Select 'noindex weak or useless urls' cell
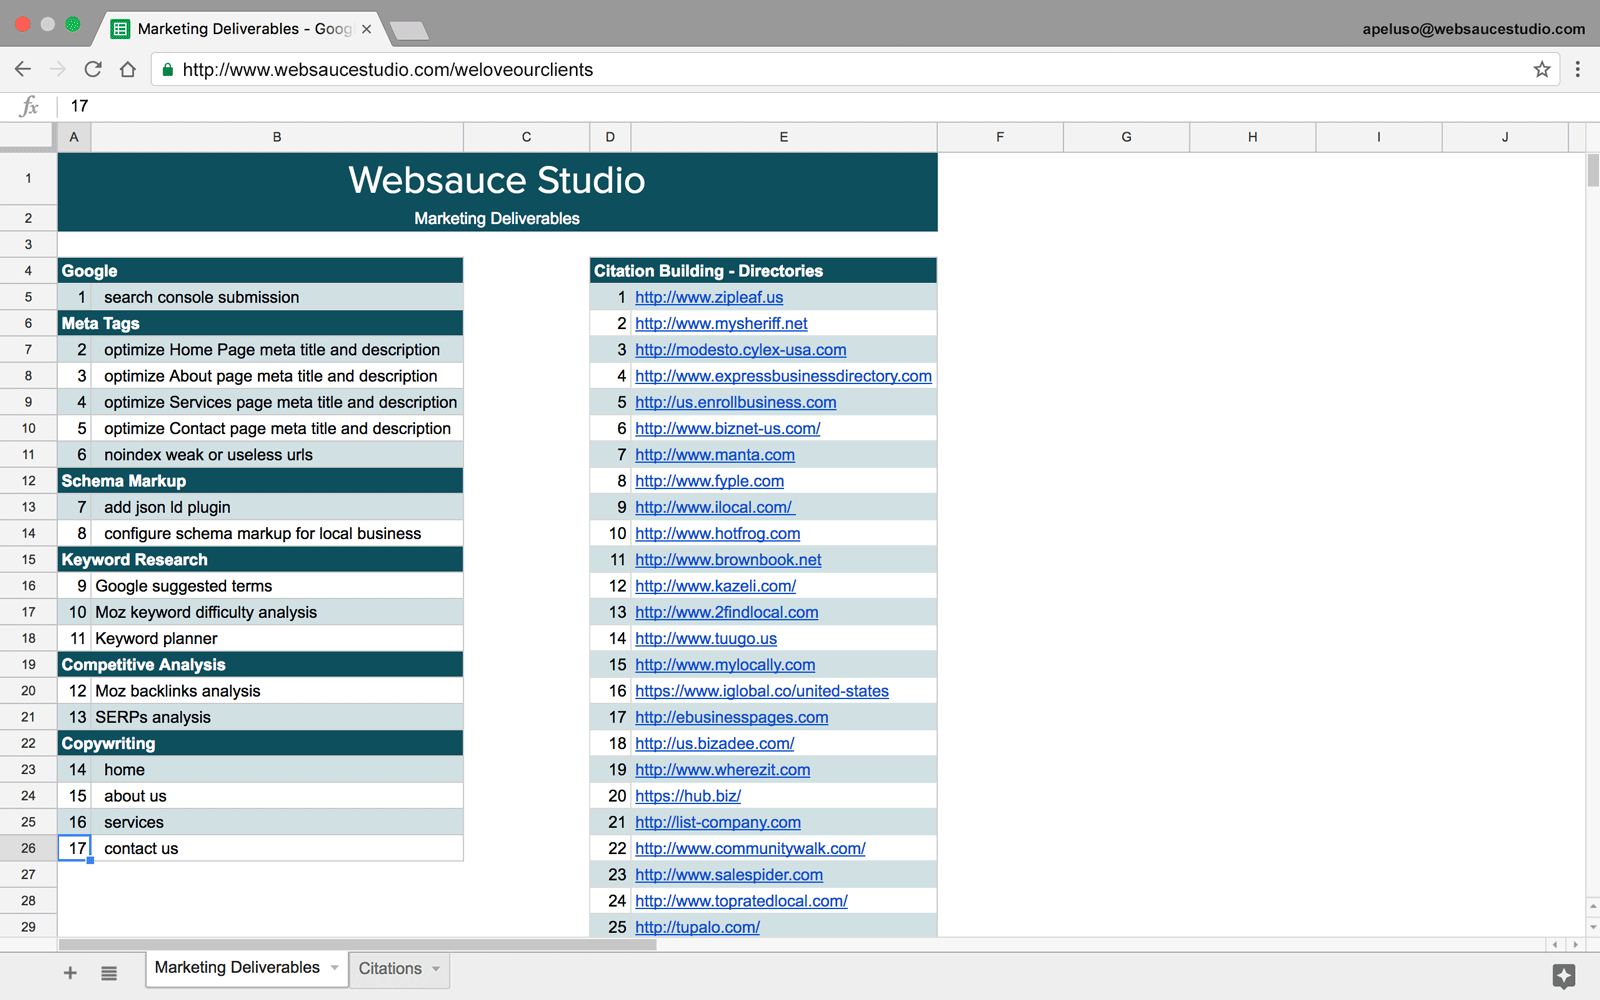The height and width of the screenshot is (1000, 1600). click(277, 455)
